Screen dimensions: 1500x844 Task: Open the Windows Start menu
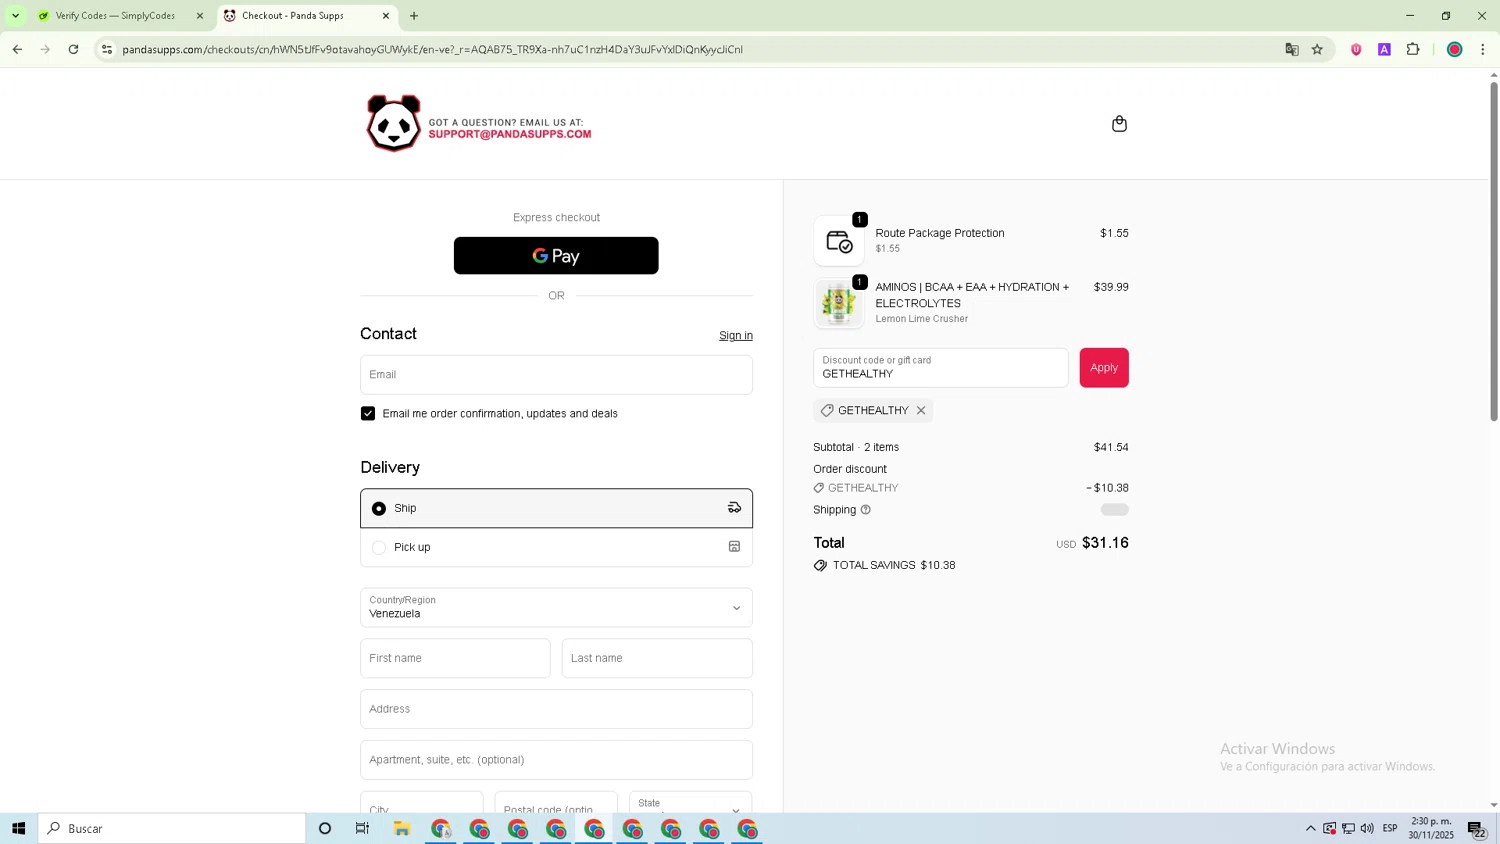18,829
